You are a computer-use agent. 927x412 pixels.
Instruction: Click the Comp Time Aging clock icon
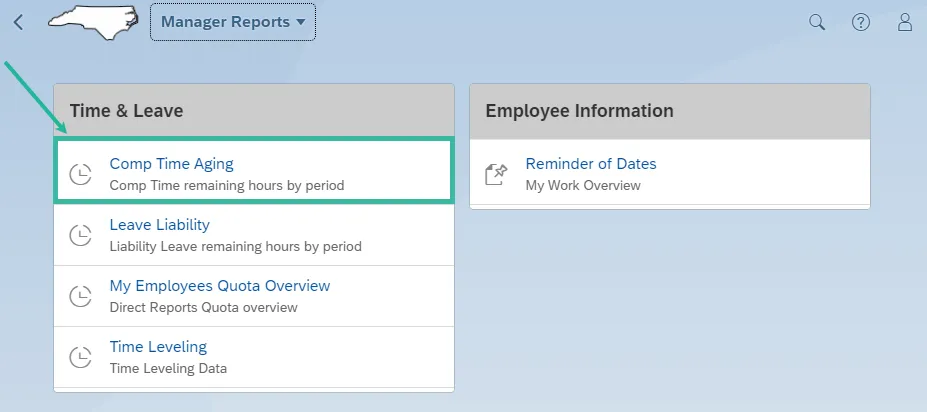(80, 174)
